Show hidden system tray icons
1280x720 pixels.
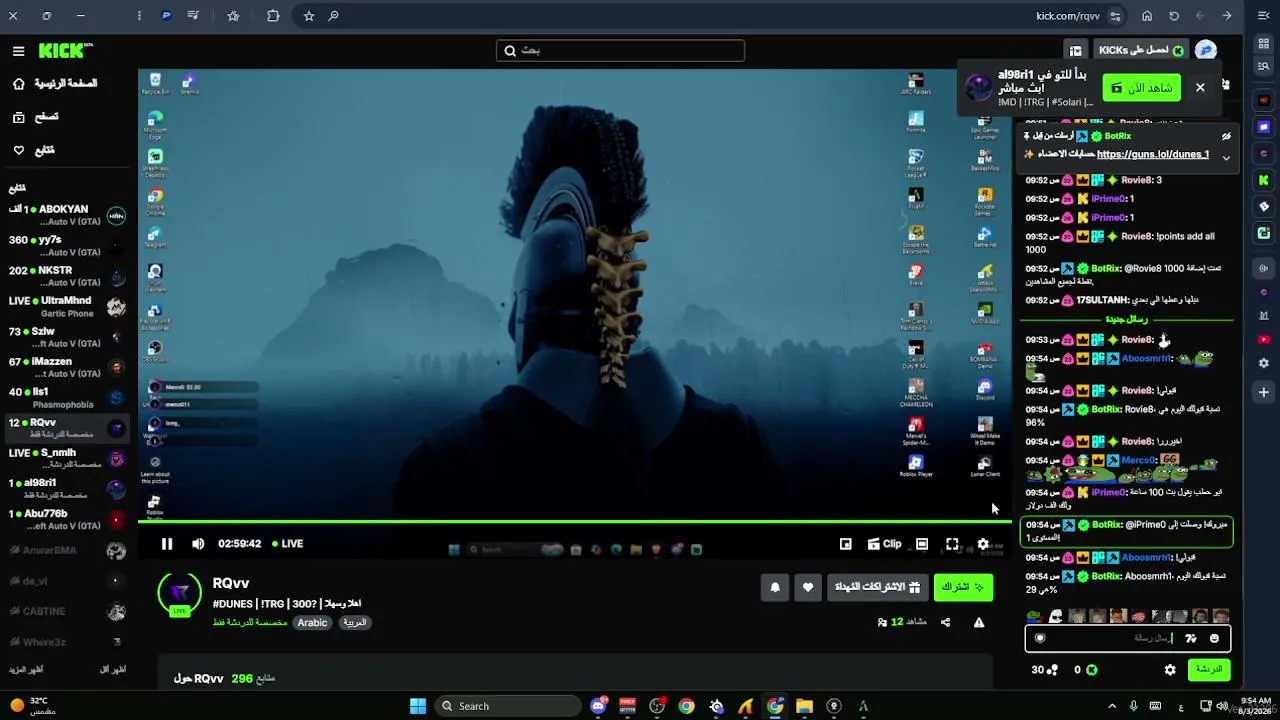coord(1111,706)
